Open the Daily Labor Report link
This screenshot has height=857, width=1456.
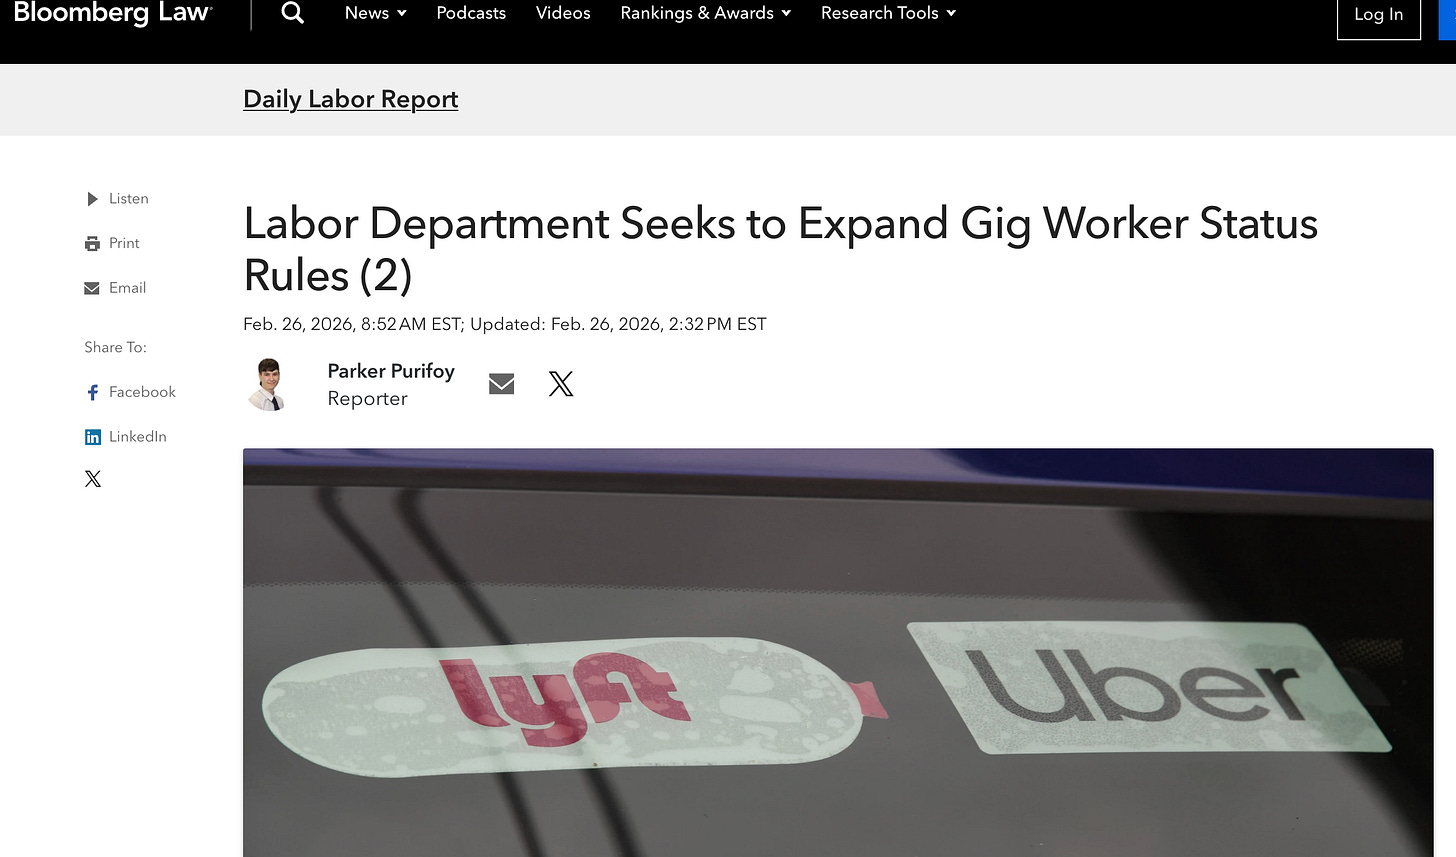pyautogui.click(x=351, y=99)
